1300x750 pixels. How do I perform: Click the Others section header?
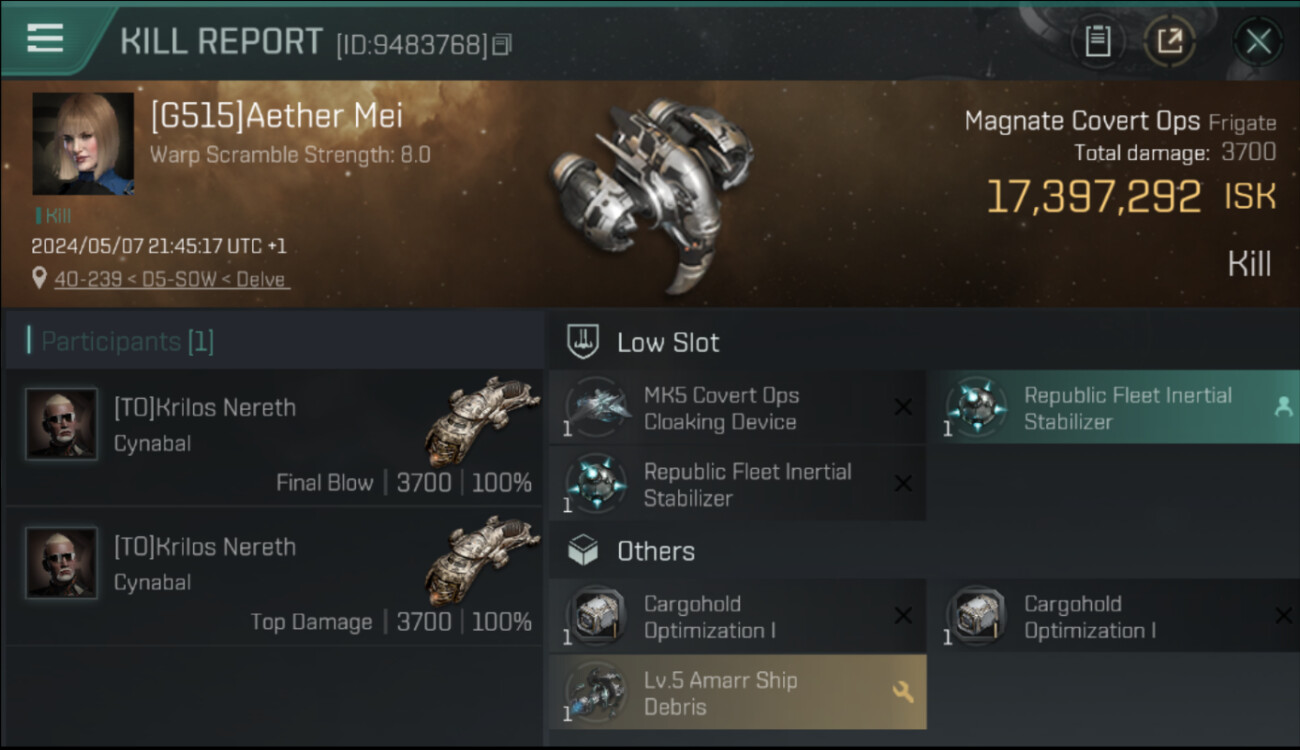pyautogui.click(x=655, y=551)
